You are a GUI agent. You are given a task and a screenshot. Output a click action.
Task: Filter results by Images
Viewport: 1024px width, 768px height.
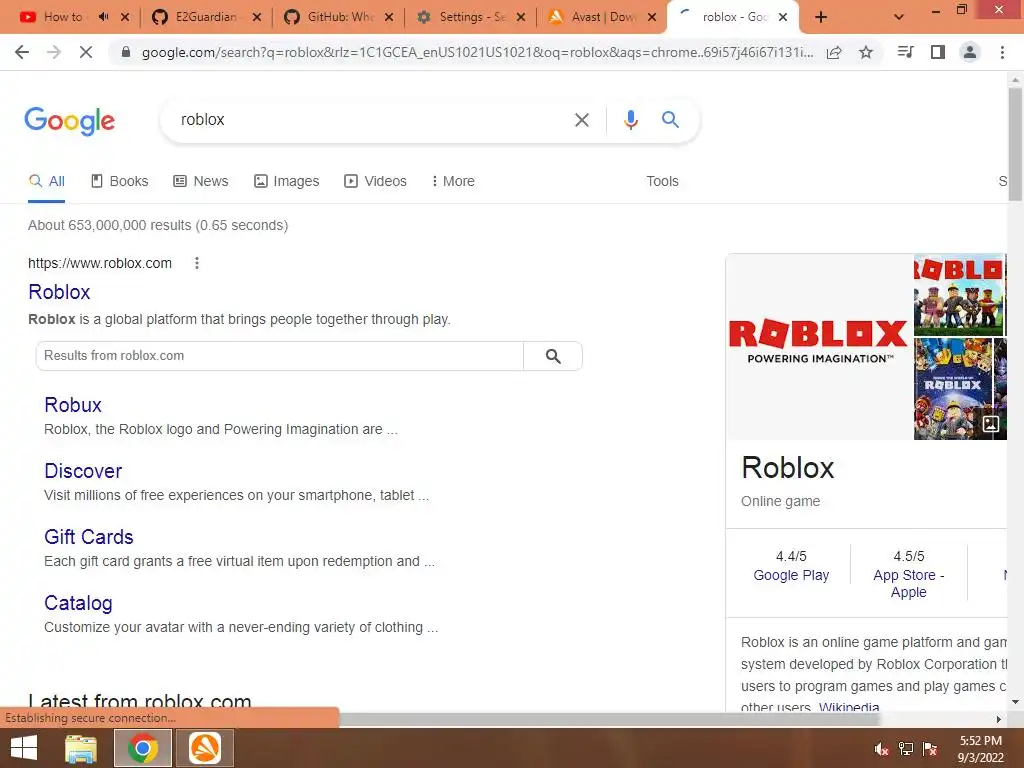coord(286,181)
